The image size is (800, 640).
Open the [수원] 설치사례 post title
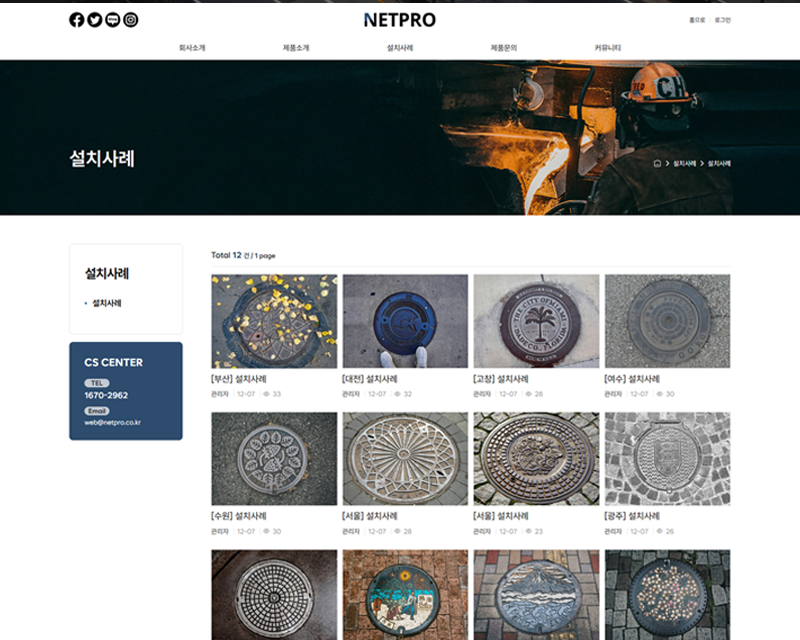pos(239,516)
